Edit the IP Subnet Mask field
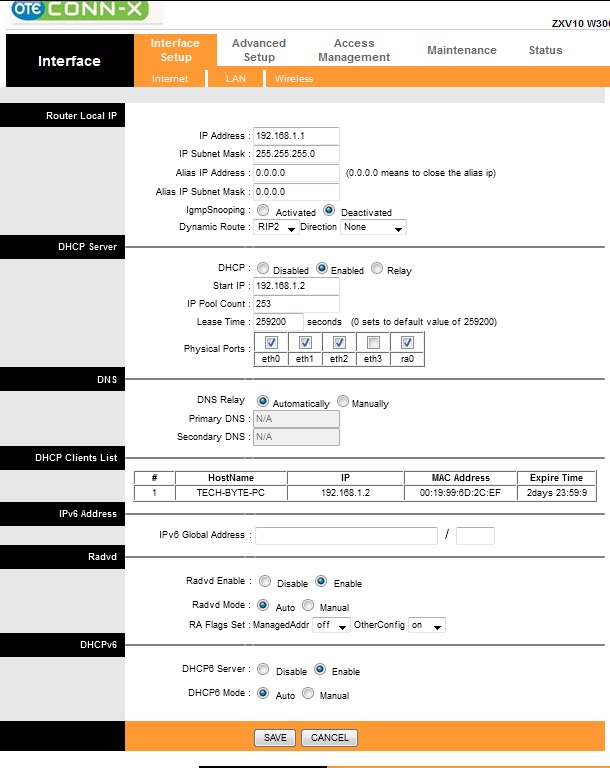This screenshot has height=768, width=610. coord(296,154)
